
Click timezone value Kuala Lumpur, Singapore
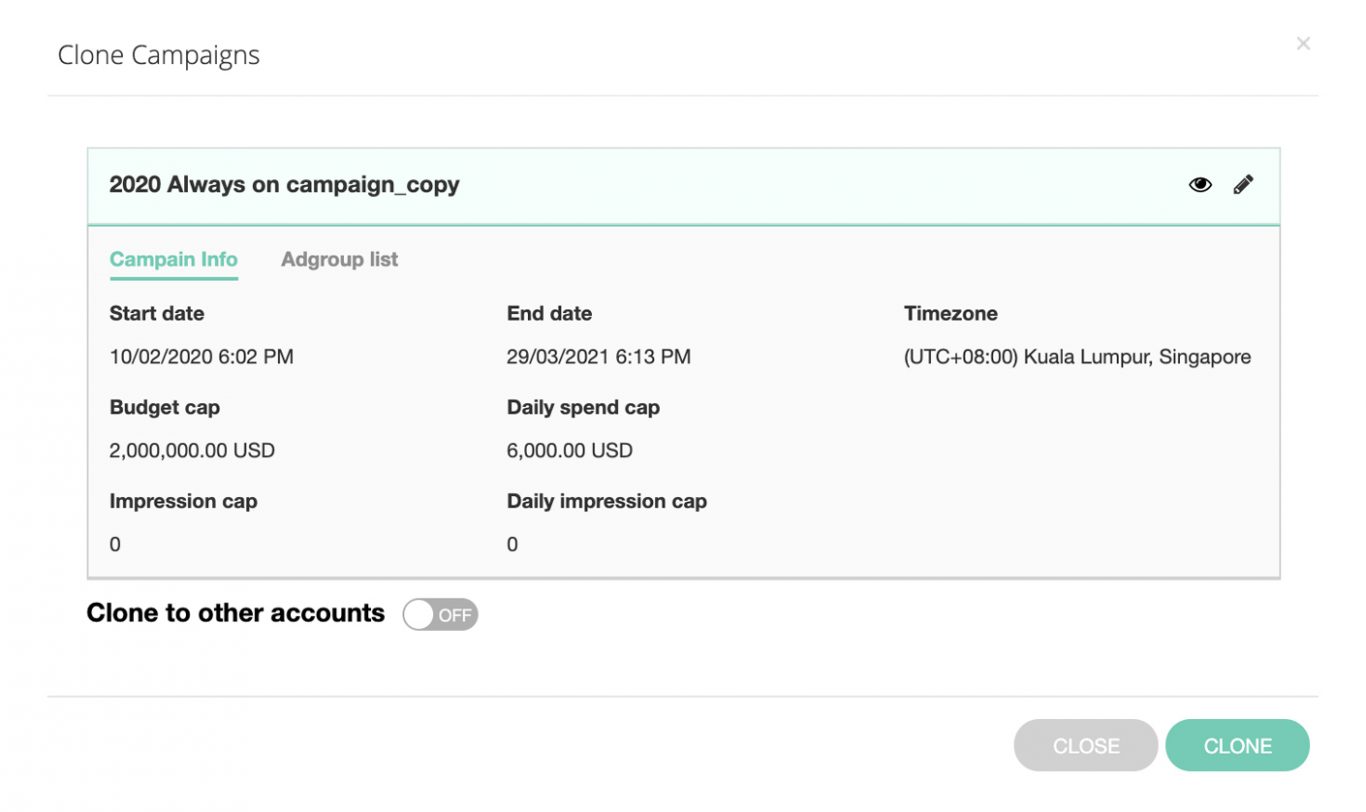pos(1077,357)
